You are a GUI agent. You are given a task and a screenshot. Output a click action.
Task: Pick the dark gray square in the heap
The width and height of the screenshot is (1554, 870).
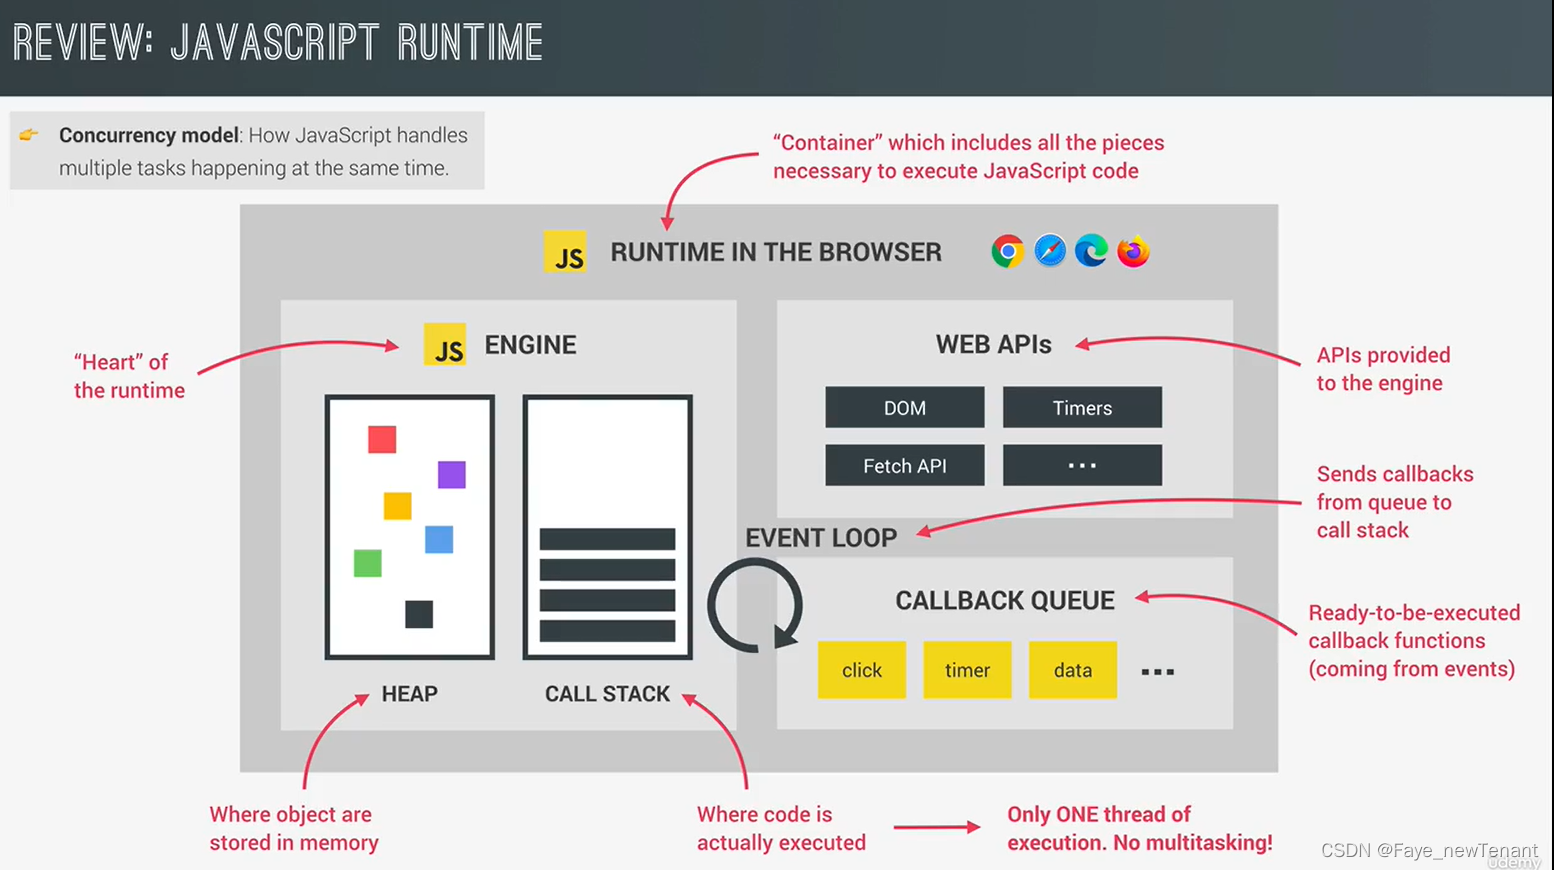419,614
